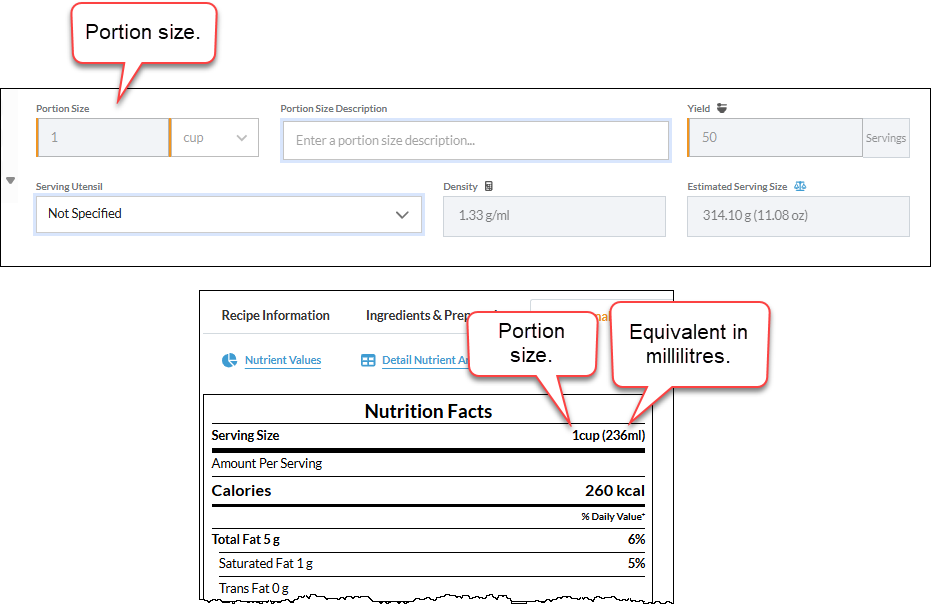
Task: Click the Yield bowl icon
Action: (721, 108)
